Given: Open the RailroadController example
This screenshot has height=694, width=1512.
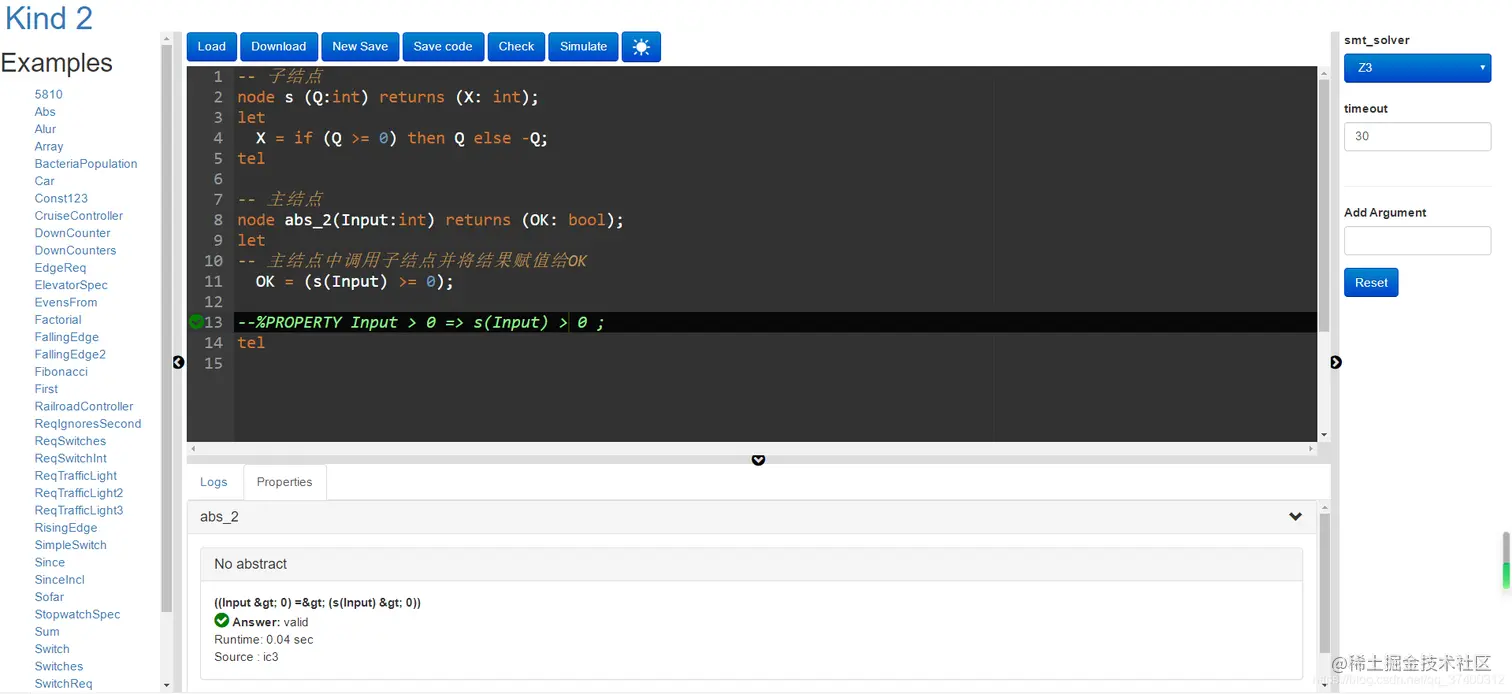Looking at the screenshot, I should pos(84,407).
